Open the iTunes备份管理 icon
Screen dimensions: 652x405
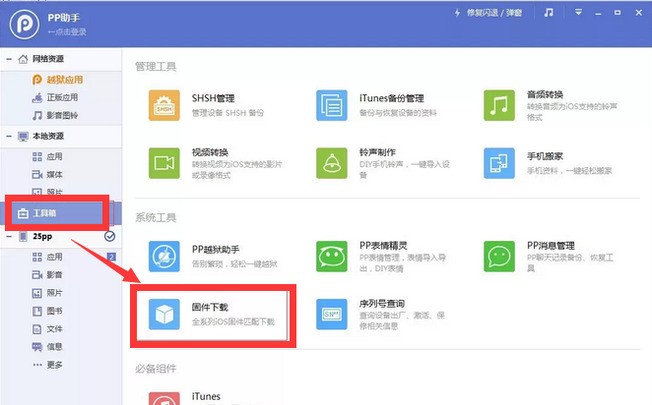point(331,105)
